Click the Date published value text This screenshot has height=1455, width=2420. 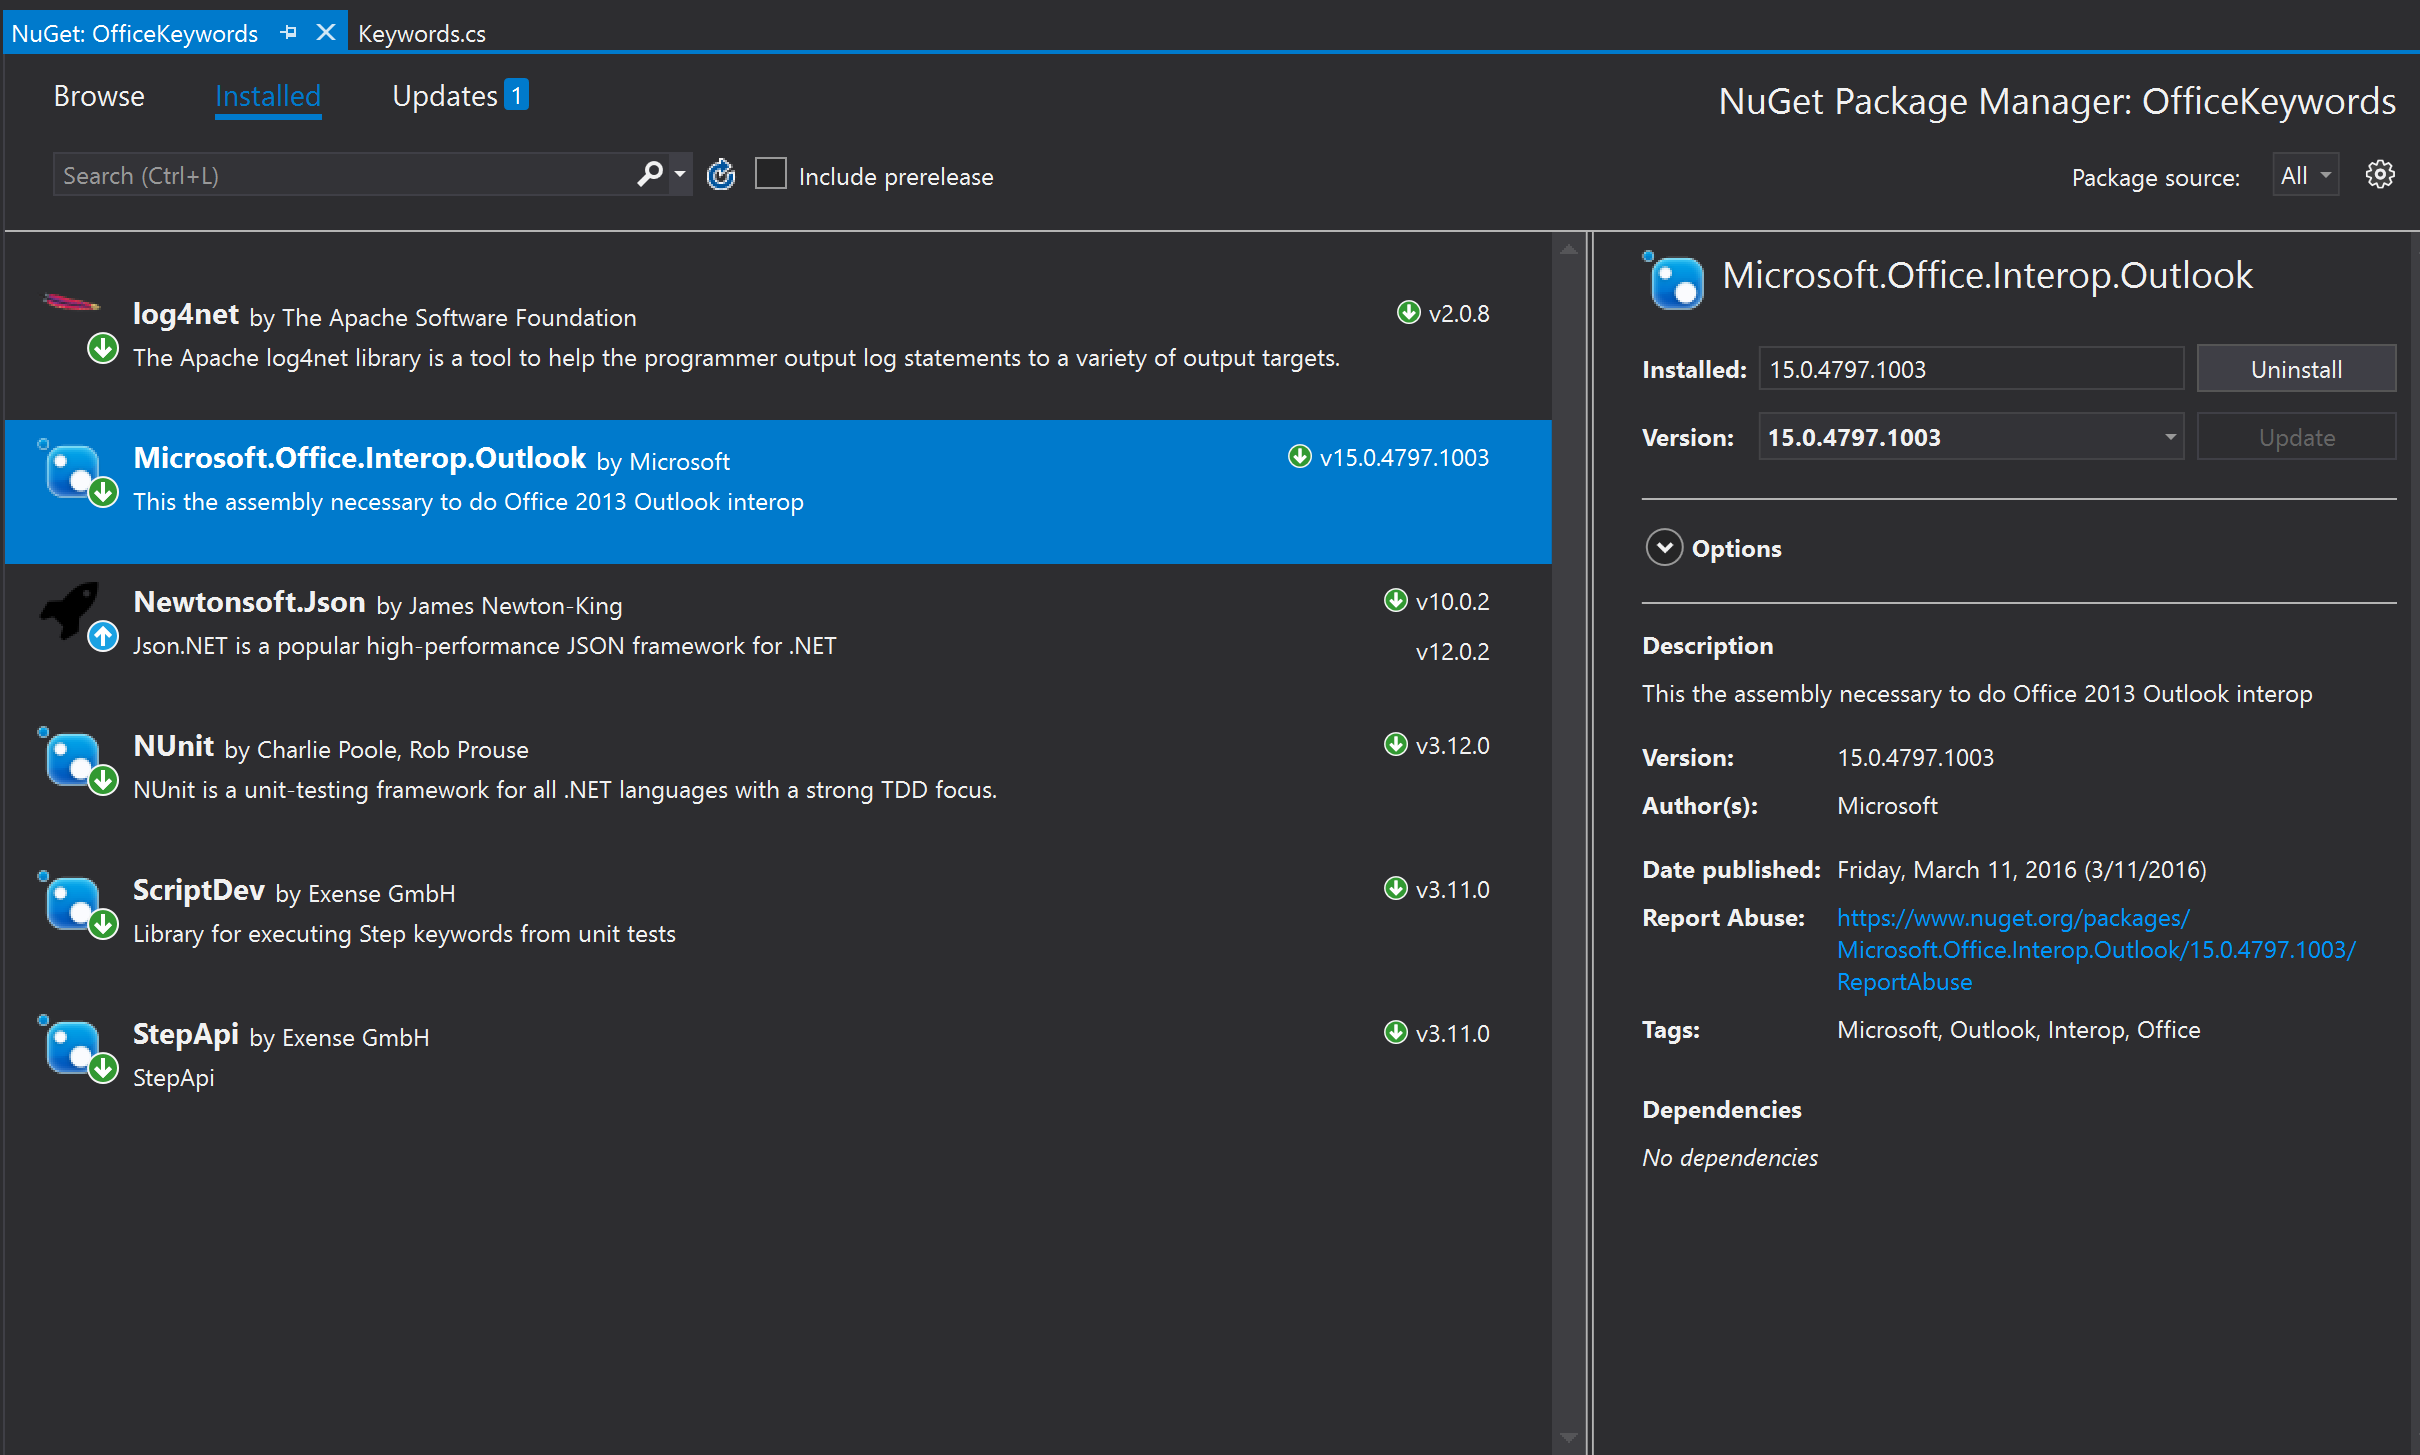pyautogui.click(x=2021, y=869)
